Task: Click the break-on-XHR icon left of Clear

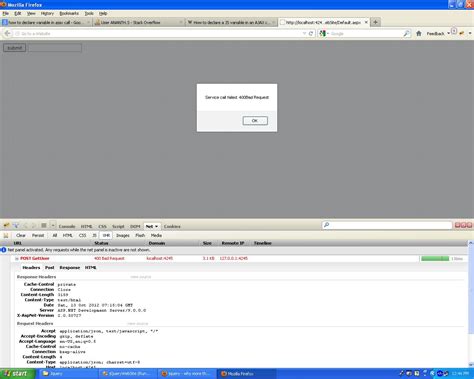Action: click(x=6, y=235)
